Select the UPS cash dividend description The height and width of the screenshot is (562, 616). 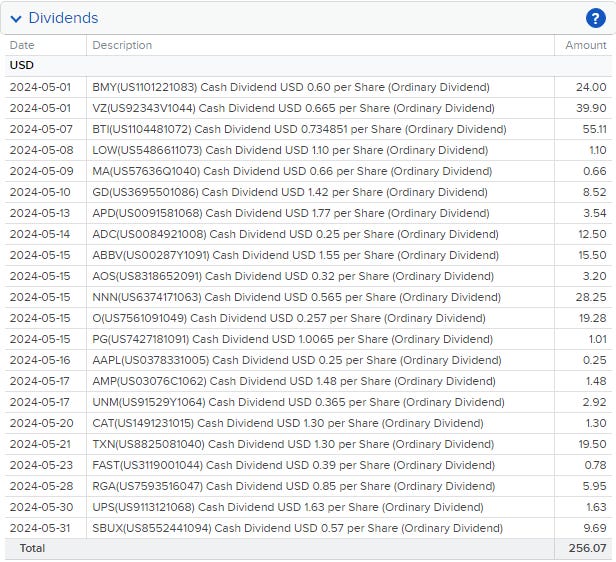288,507
